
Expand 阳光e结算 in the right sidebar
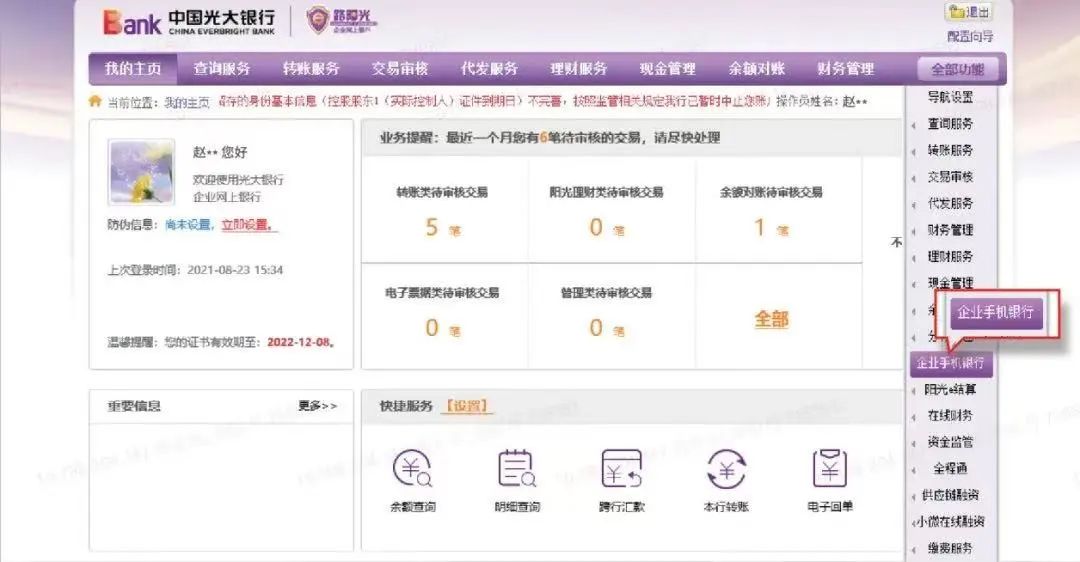pos(951,389)
